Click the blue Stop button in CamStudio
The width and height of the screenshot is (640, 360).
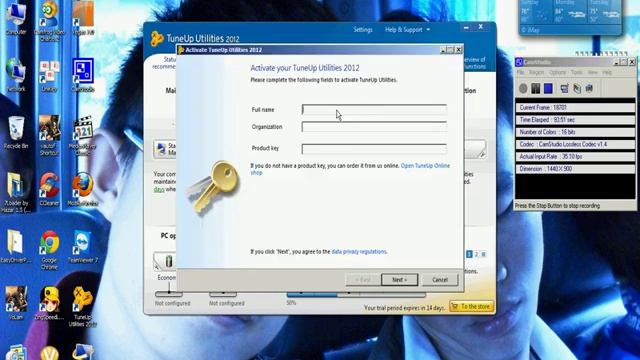(x=548, y=89)
